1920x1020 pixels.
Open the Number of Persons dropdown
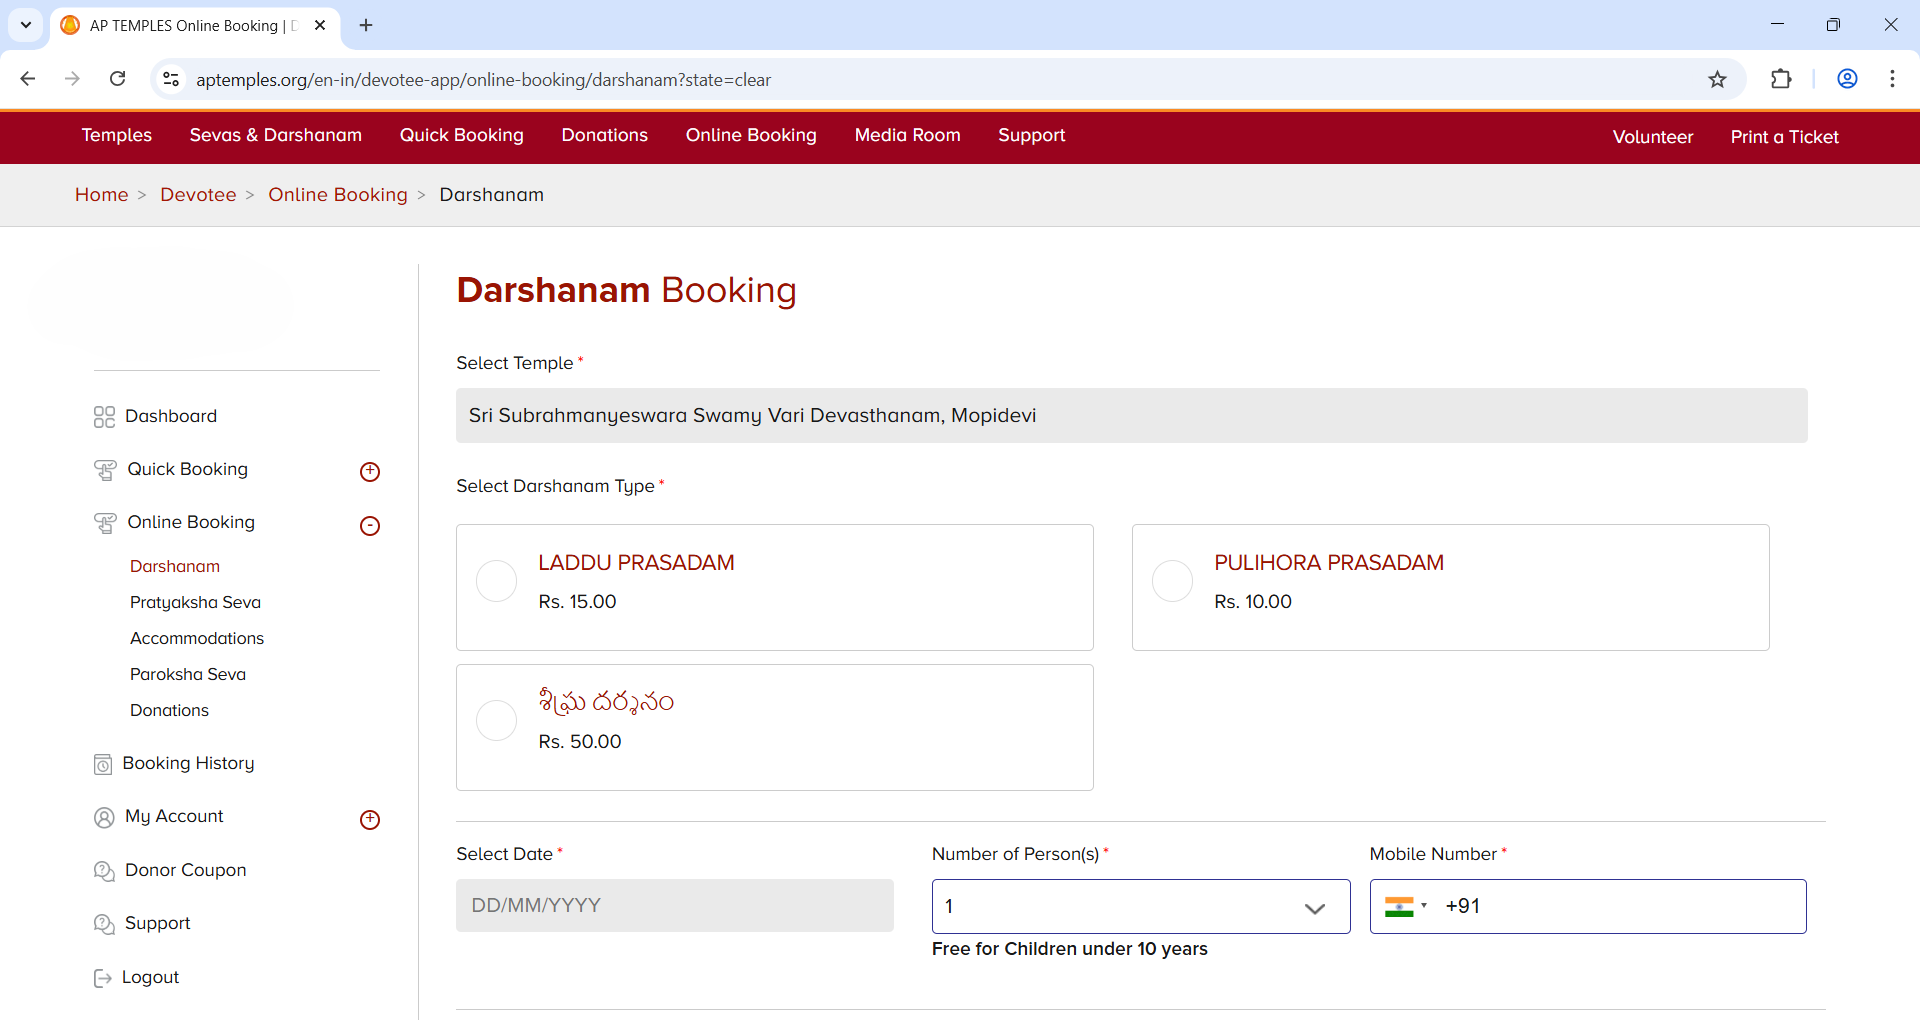(1140, 907)
